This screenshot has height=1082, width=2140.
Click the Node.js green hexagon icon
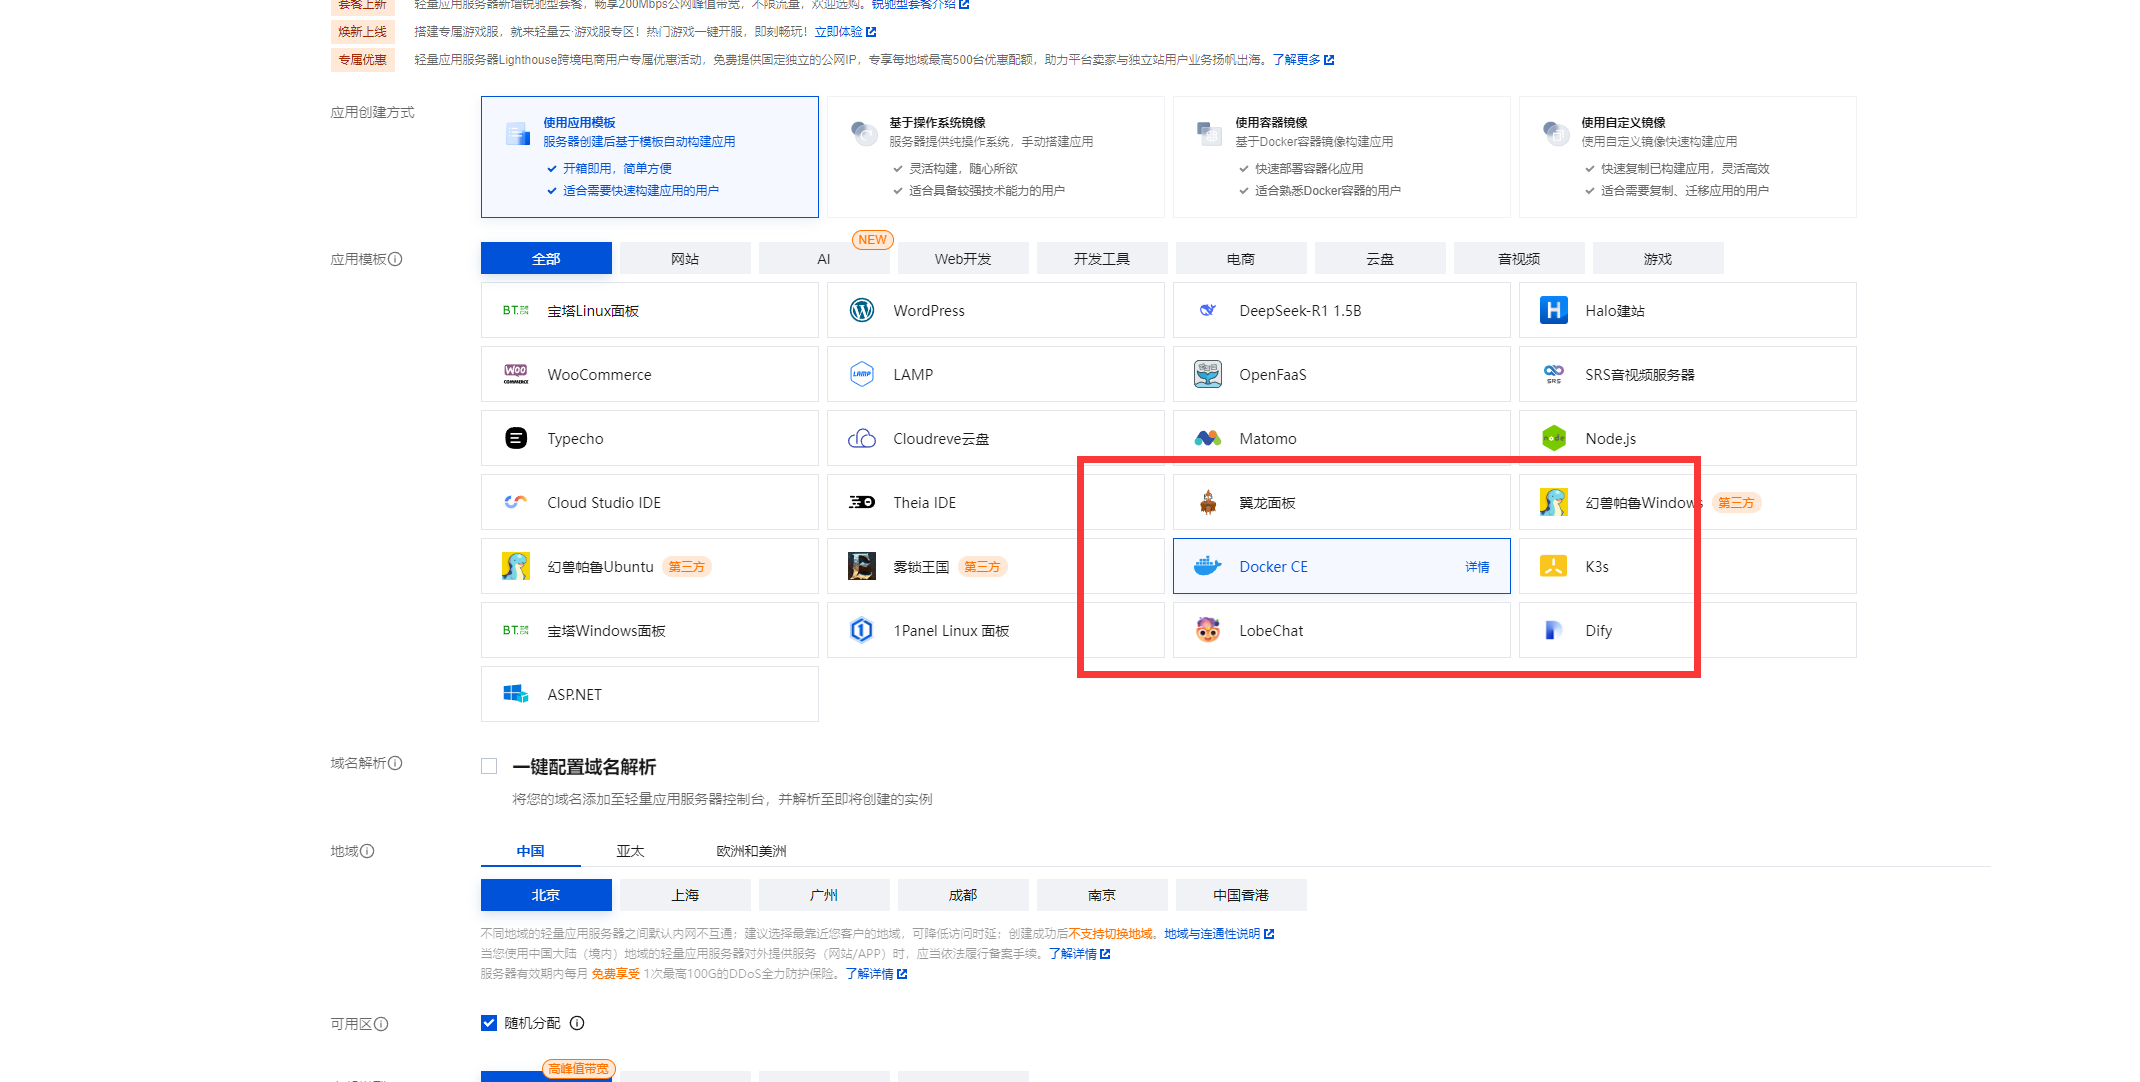1554,439
